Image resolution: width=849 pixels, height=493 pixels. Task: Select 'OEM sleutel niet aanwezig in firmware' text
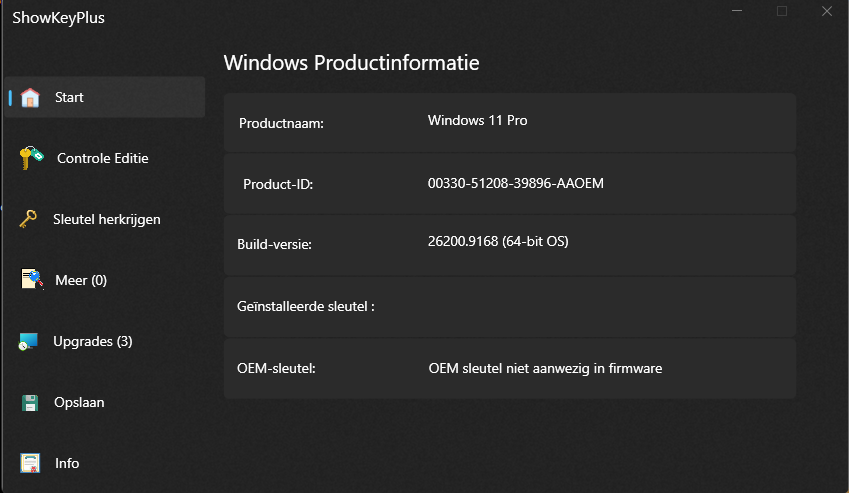point(545,369)
